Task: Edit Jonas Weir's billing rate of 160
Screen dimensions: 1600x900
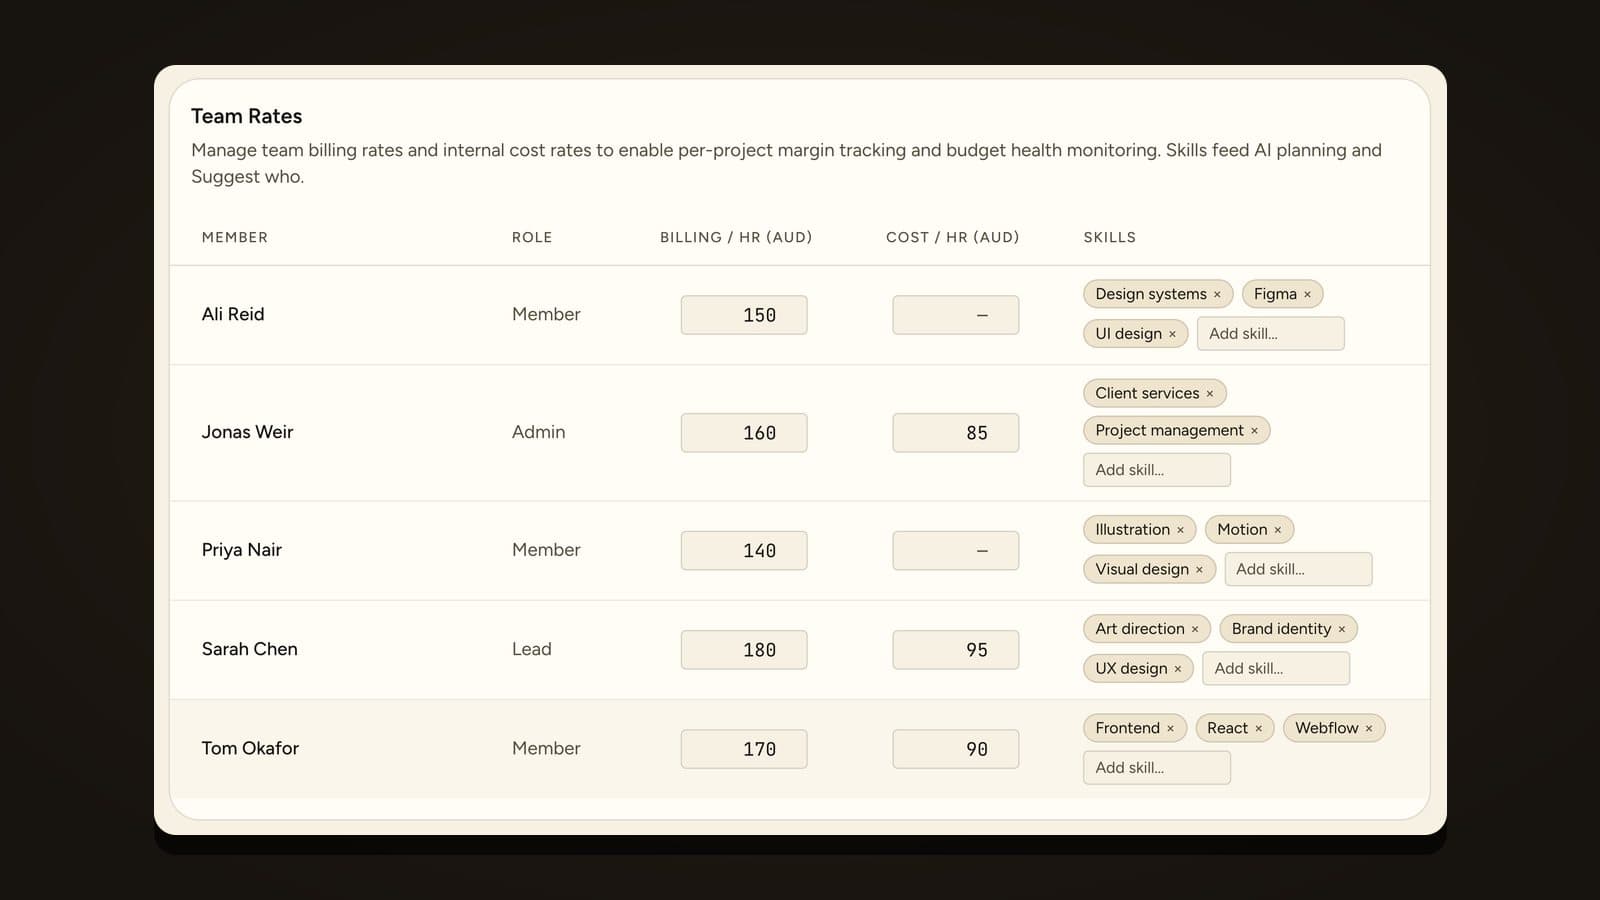Action: [x=744, y=433]
